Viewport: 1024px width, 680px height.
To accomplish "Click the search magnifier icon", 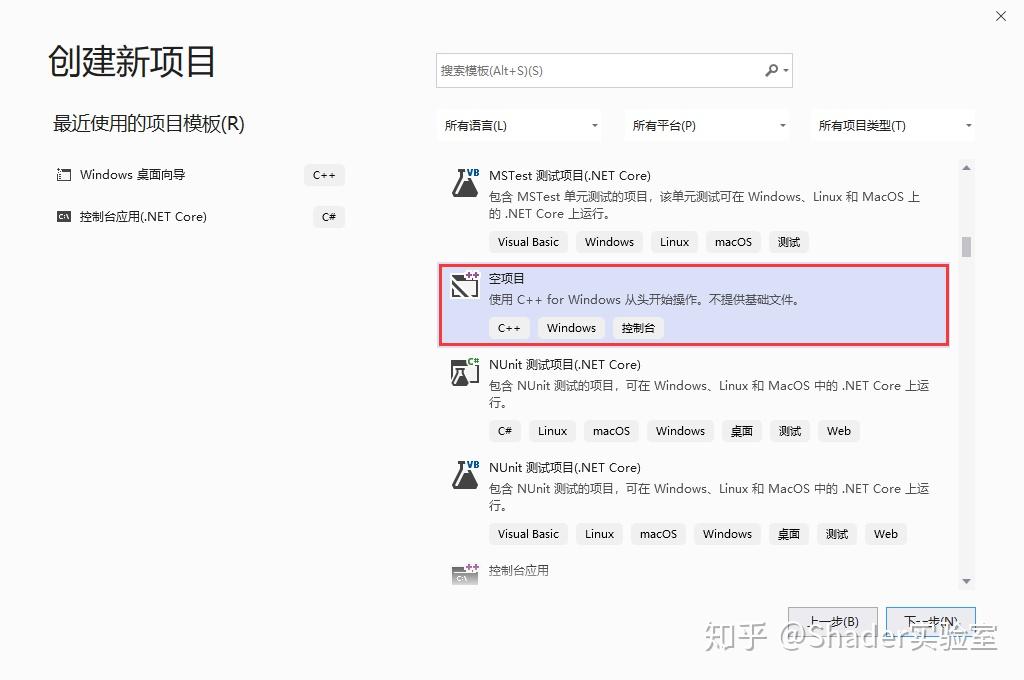I will (772, 70).
